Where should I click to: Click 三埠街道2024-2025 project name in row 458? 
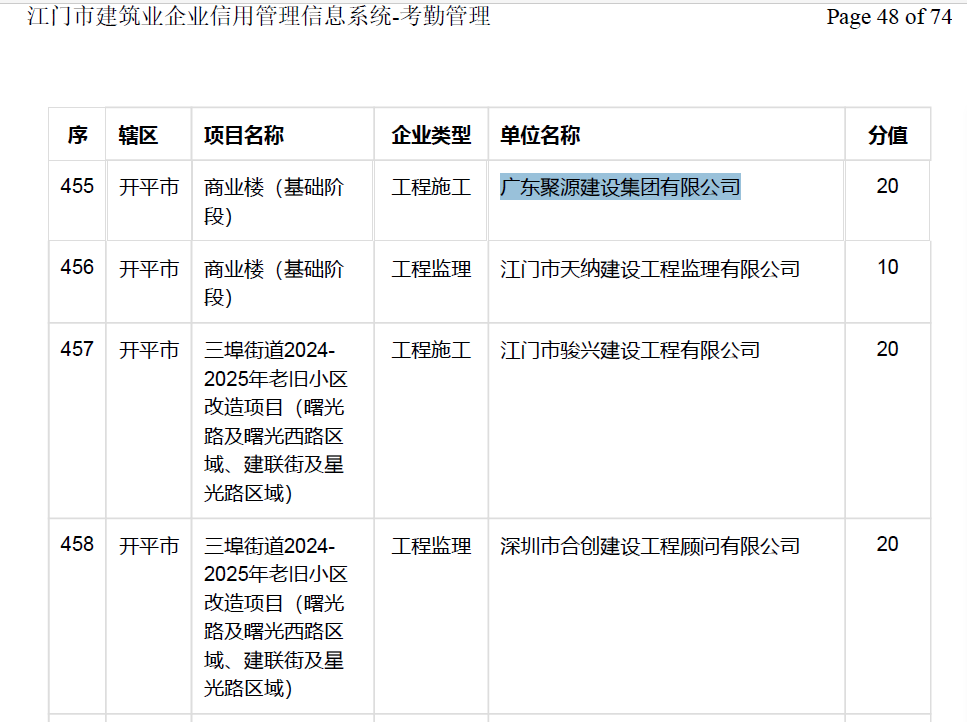[276, 617]
